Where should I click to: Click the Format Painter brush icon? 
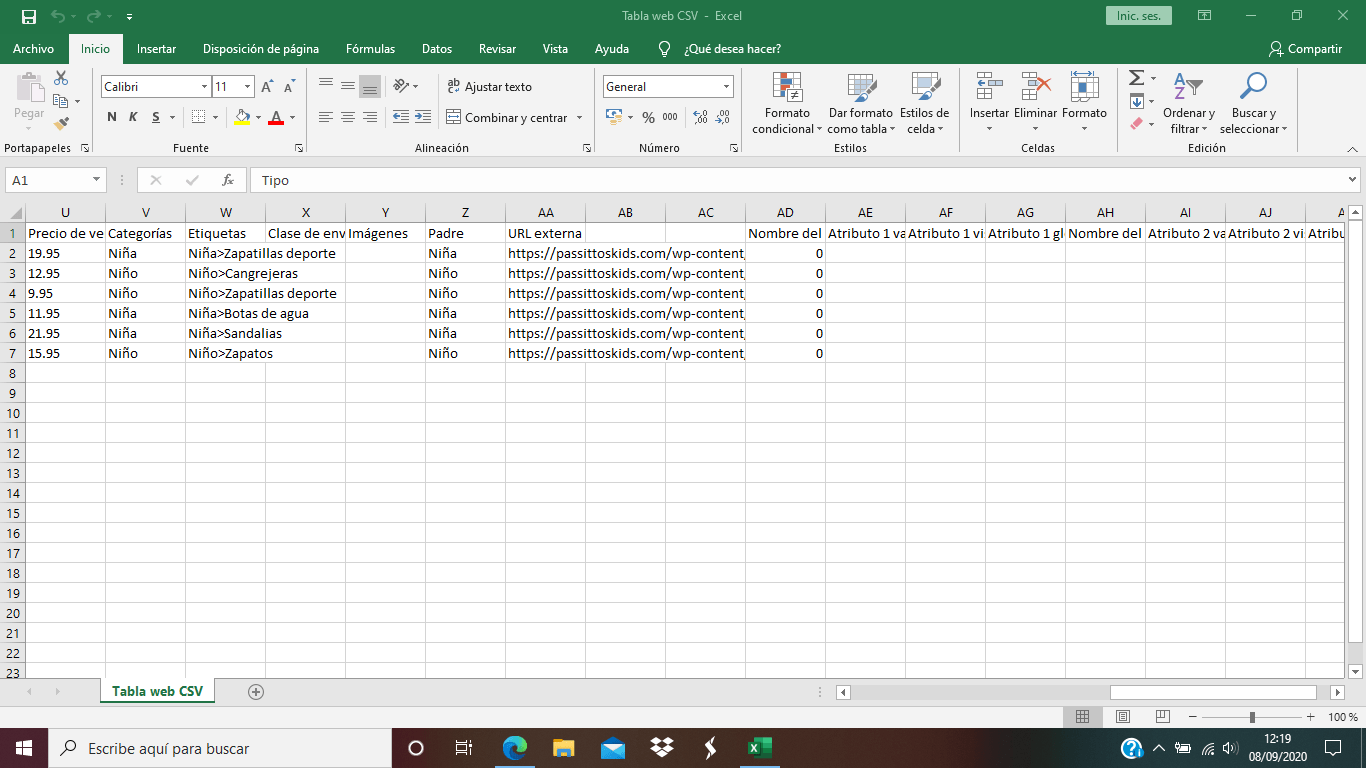coord(61,124)
